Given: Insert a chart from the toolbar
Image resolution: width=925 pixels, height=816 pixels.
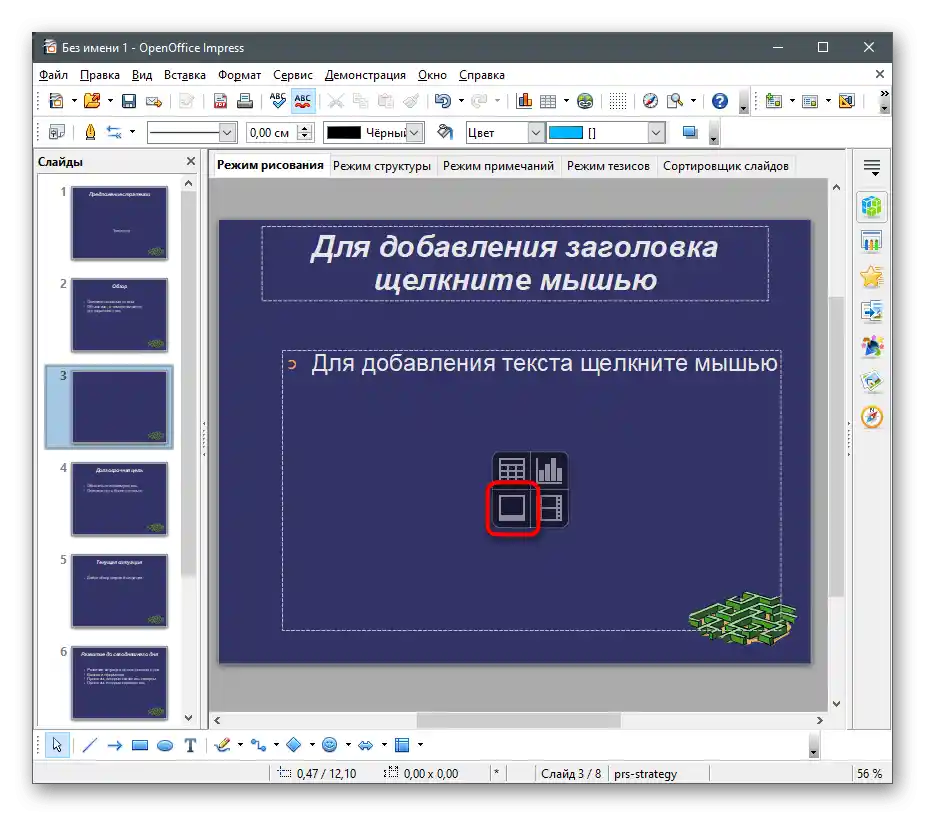Looking at the screenshot, I should click(x=524, y=101).
